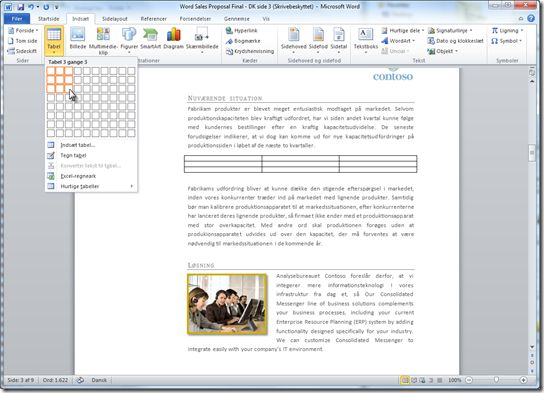The height and width of the screenshot is (393, 544).
Task: Toggle the Tabel button in ribbon
Action: click(x=54, y=41)
